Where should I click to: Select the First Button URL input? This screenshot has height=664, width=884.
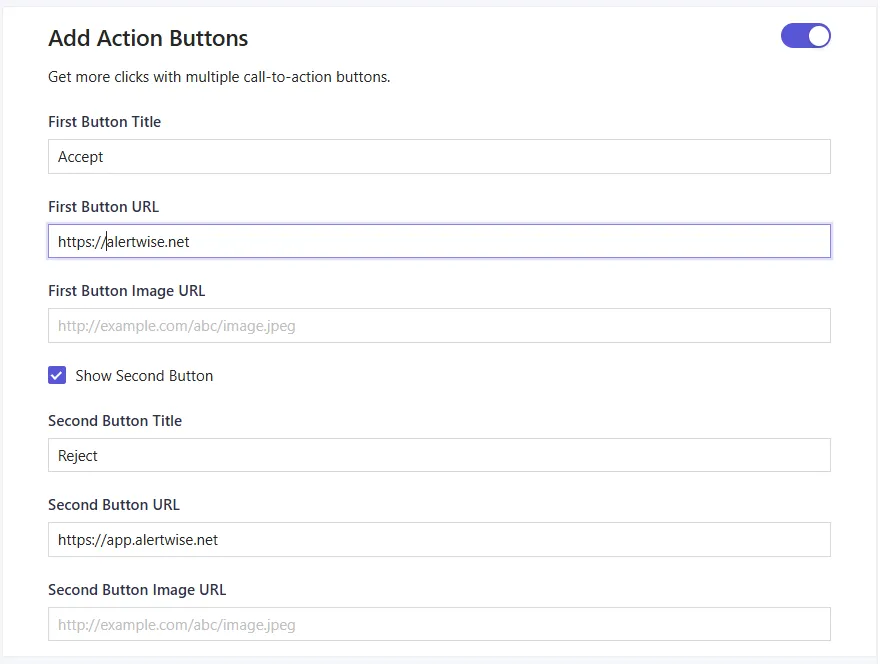pos(439,241)
